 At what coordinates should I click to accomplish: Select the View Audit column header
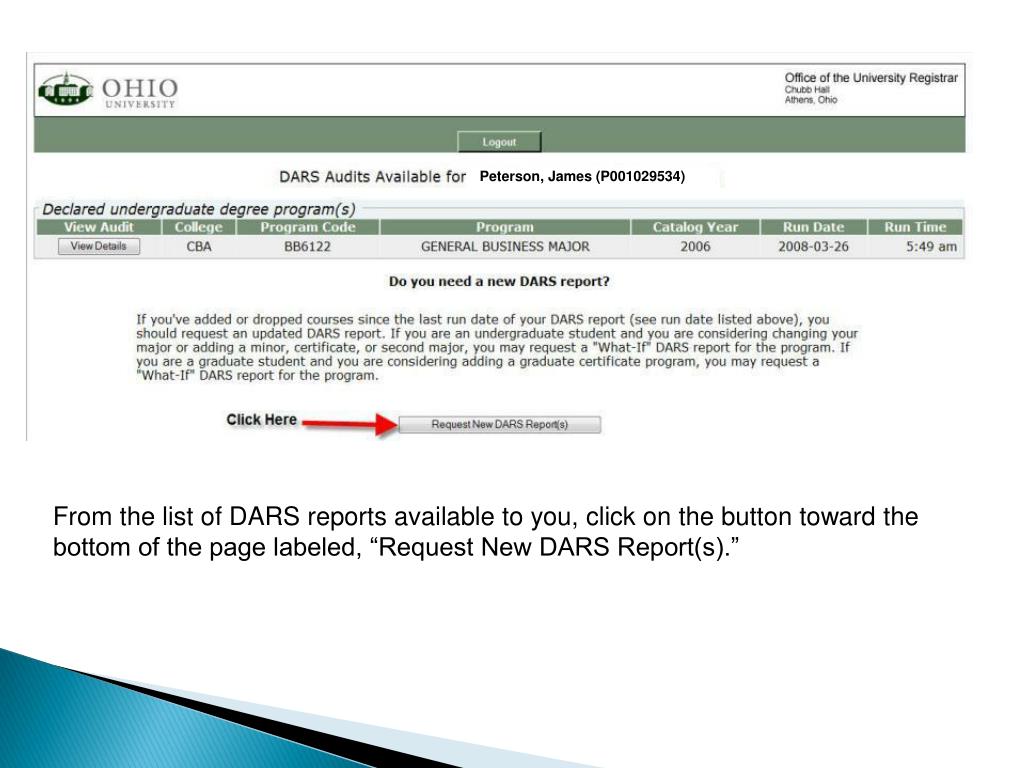click(x=99, y=227)
